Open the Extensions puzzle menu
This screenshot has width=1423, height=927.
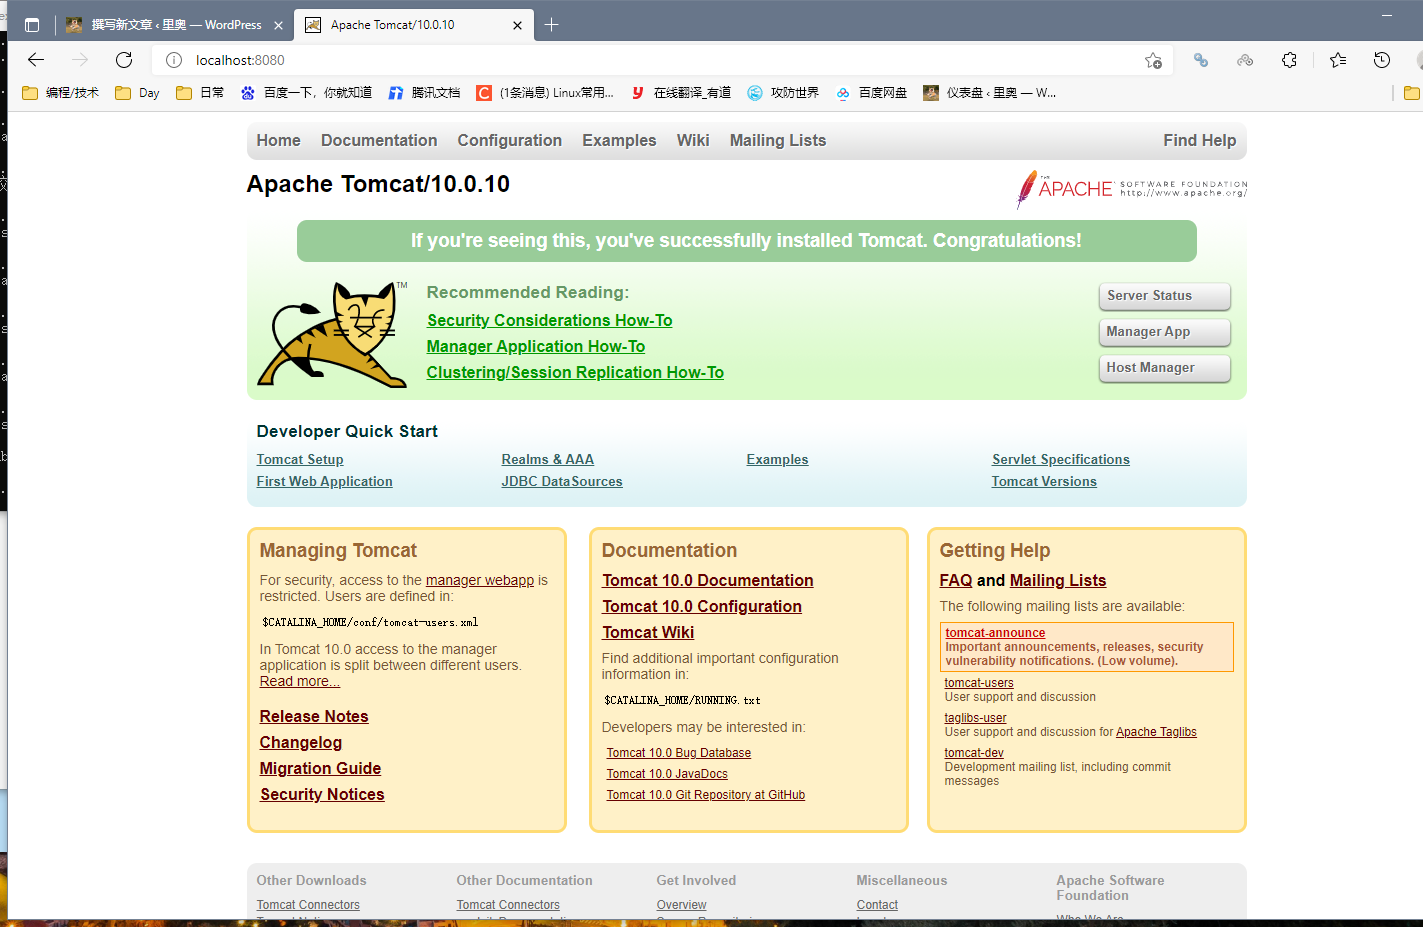(1289, 60)
